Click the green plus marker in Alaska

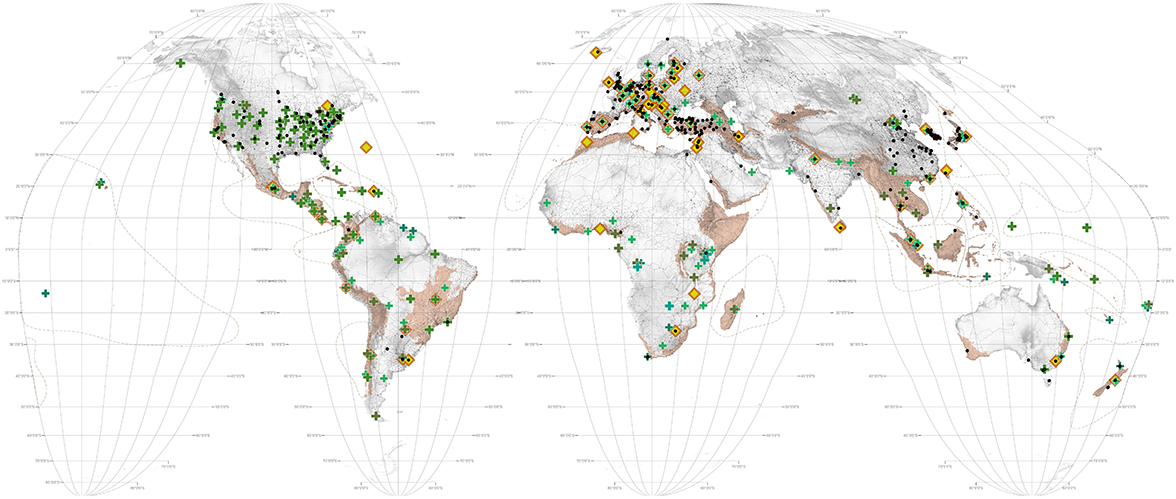click(180, 64)
